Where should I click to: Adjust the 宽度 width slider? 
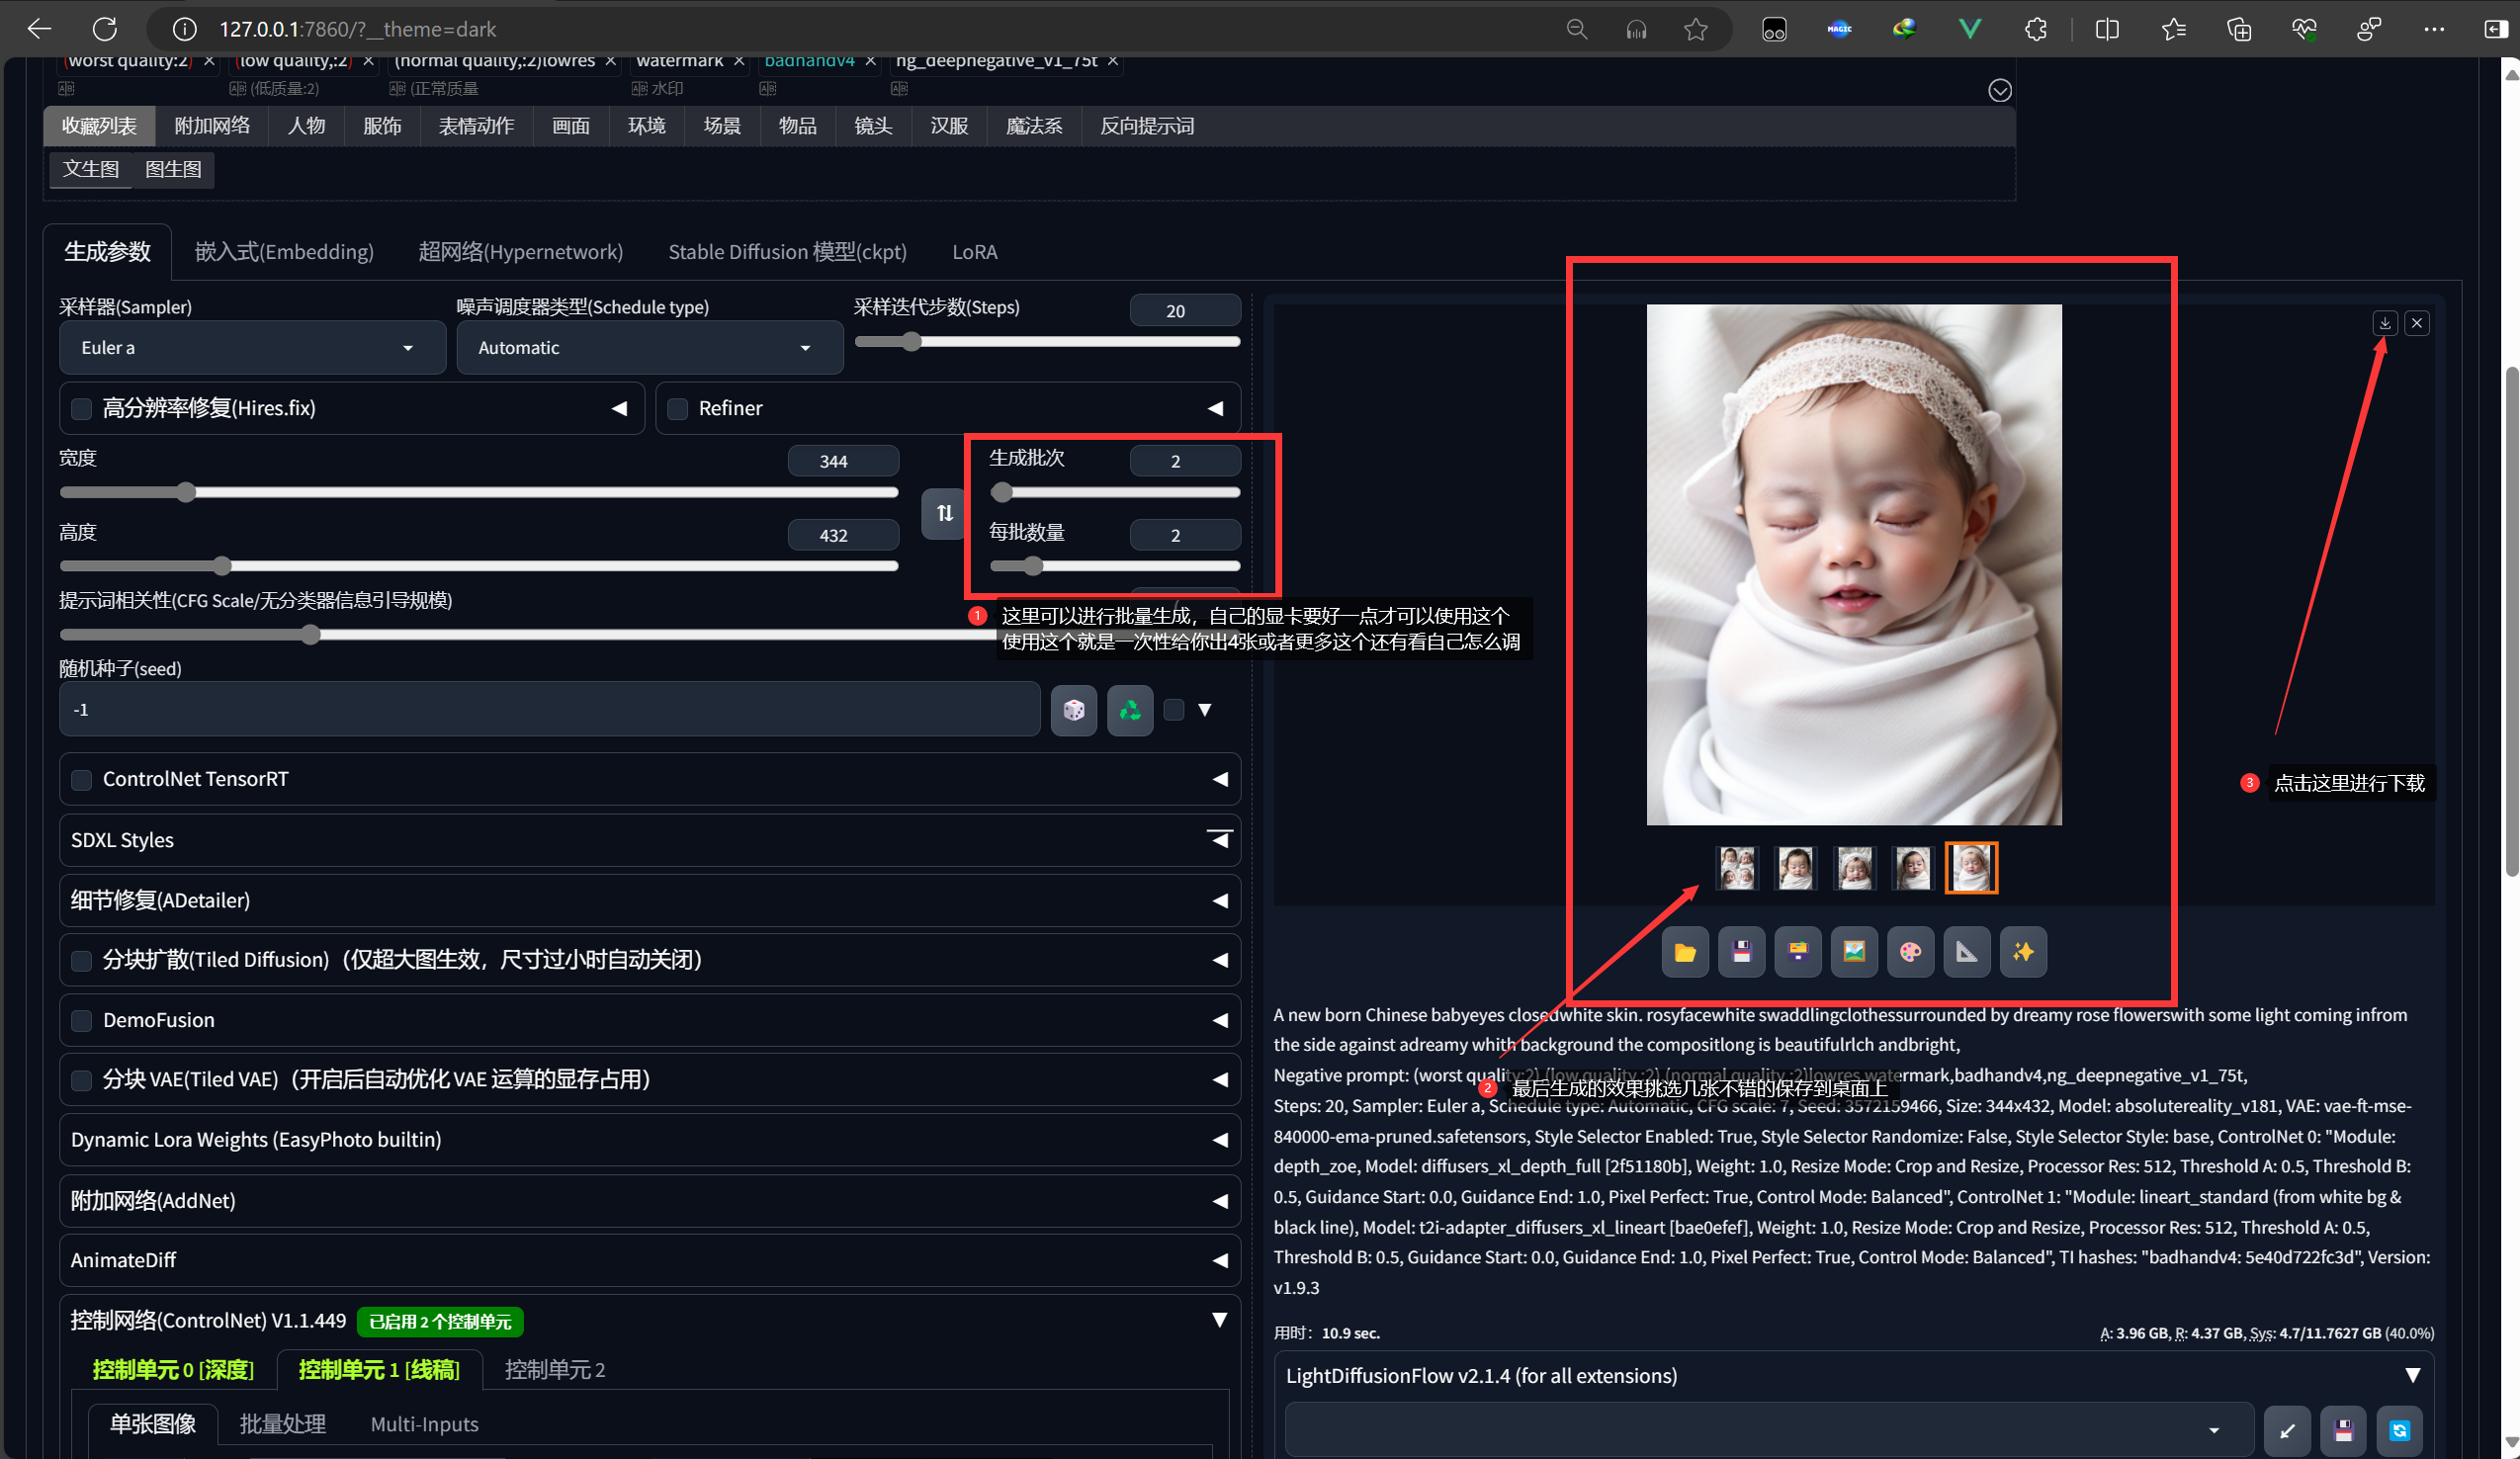(x=479, y=492)
